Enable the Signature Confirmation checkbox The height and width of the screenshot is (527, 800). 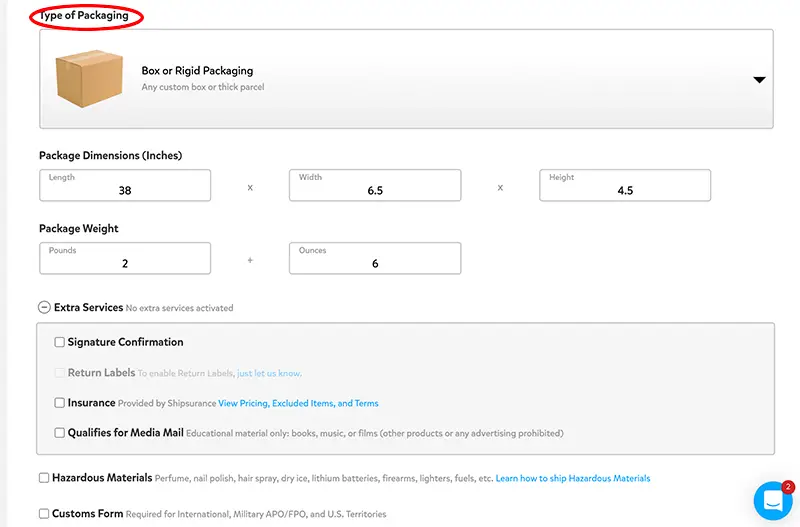(x=60, y=342)
